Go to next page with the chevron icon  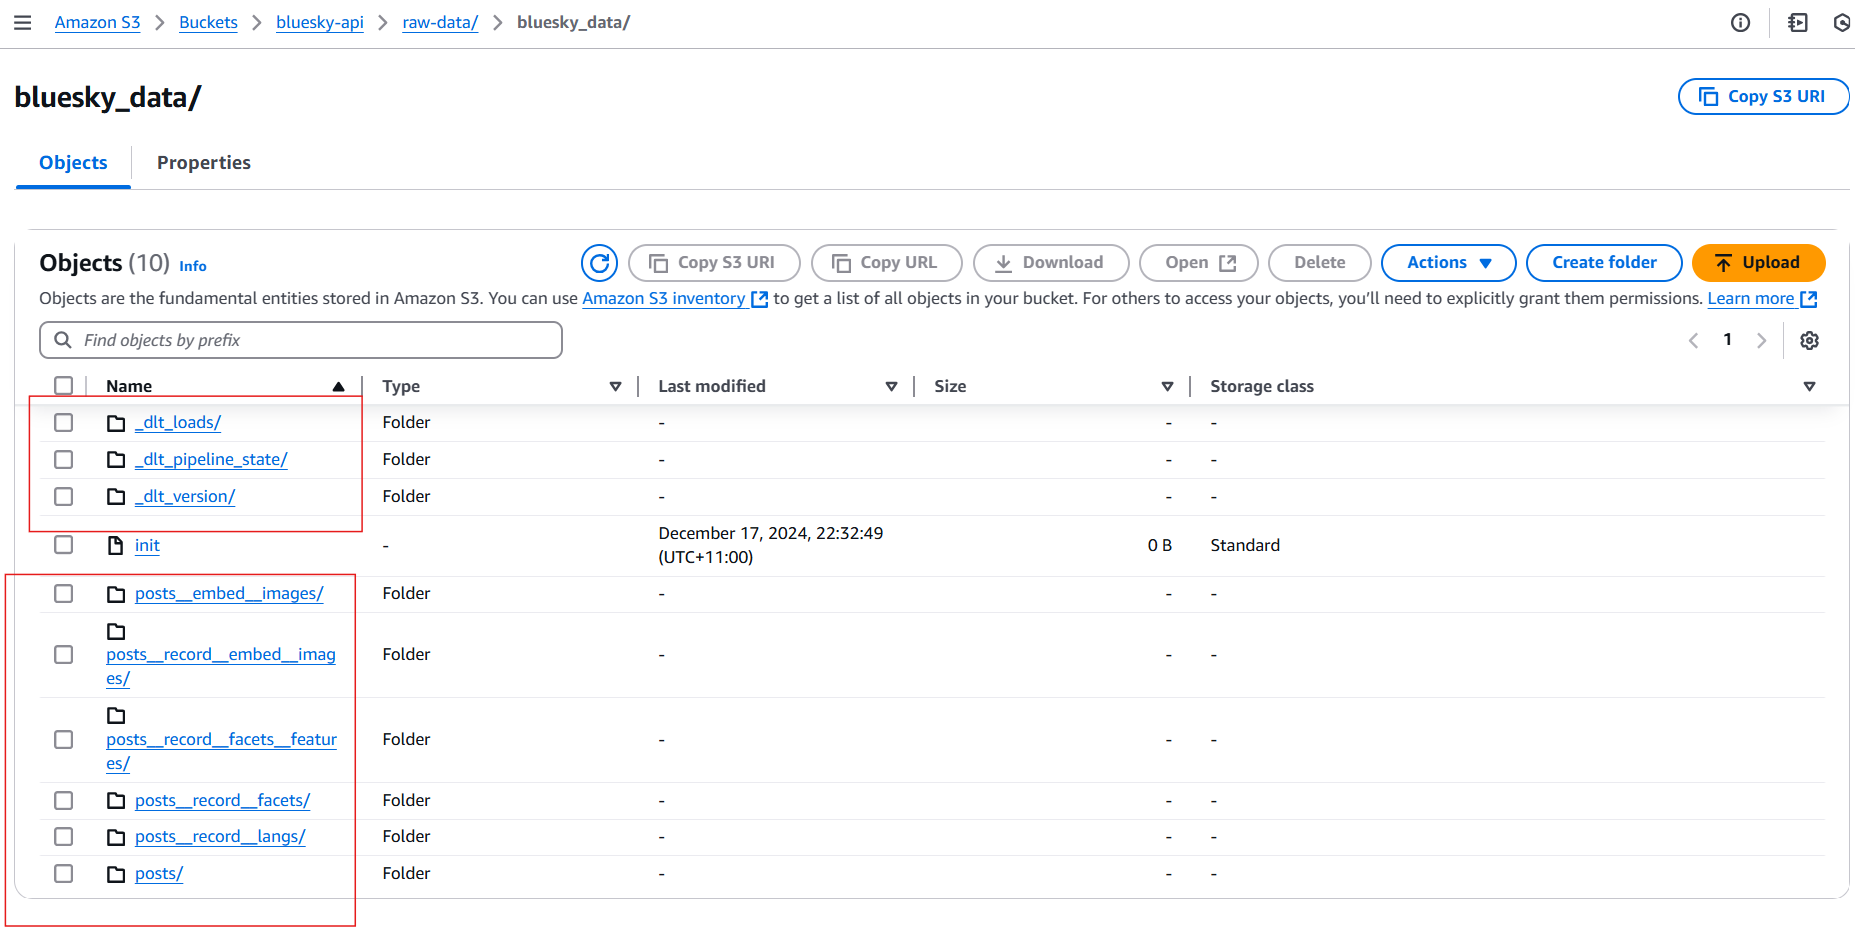(1761, 340)
